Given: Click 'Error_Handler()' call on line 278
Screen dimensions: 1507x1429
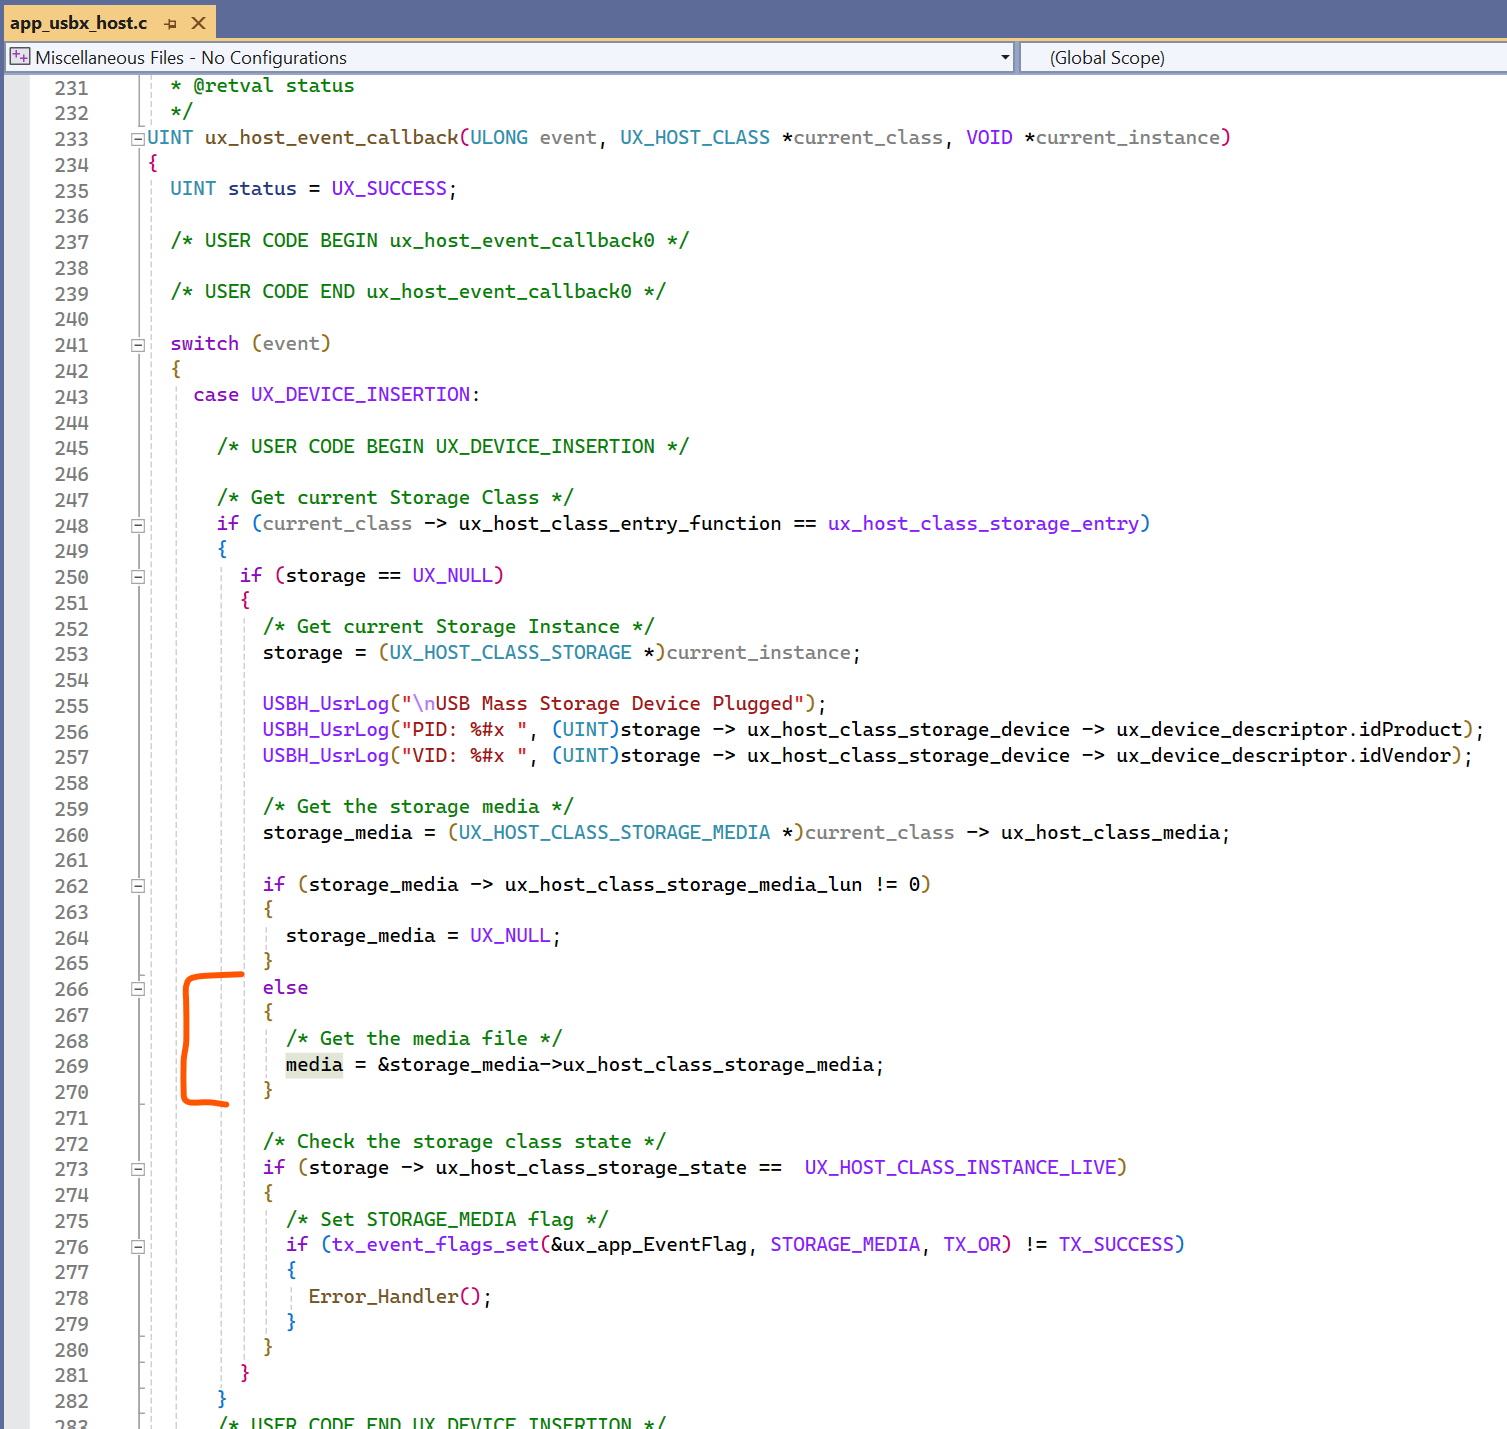Looking at the screenshot, I should 397,1296.
